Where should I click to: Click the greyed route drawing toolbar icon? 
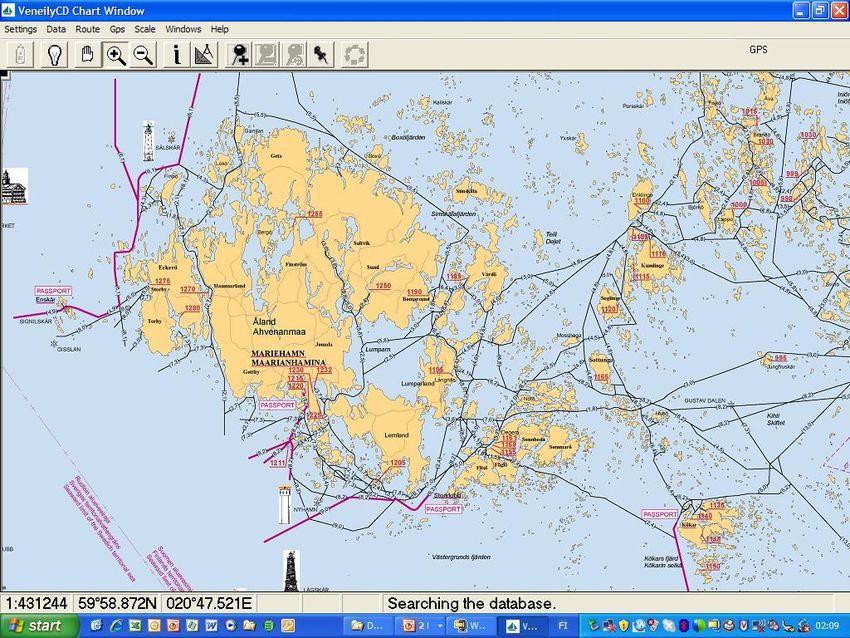266,55
